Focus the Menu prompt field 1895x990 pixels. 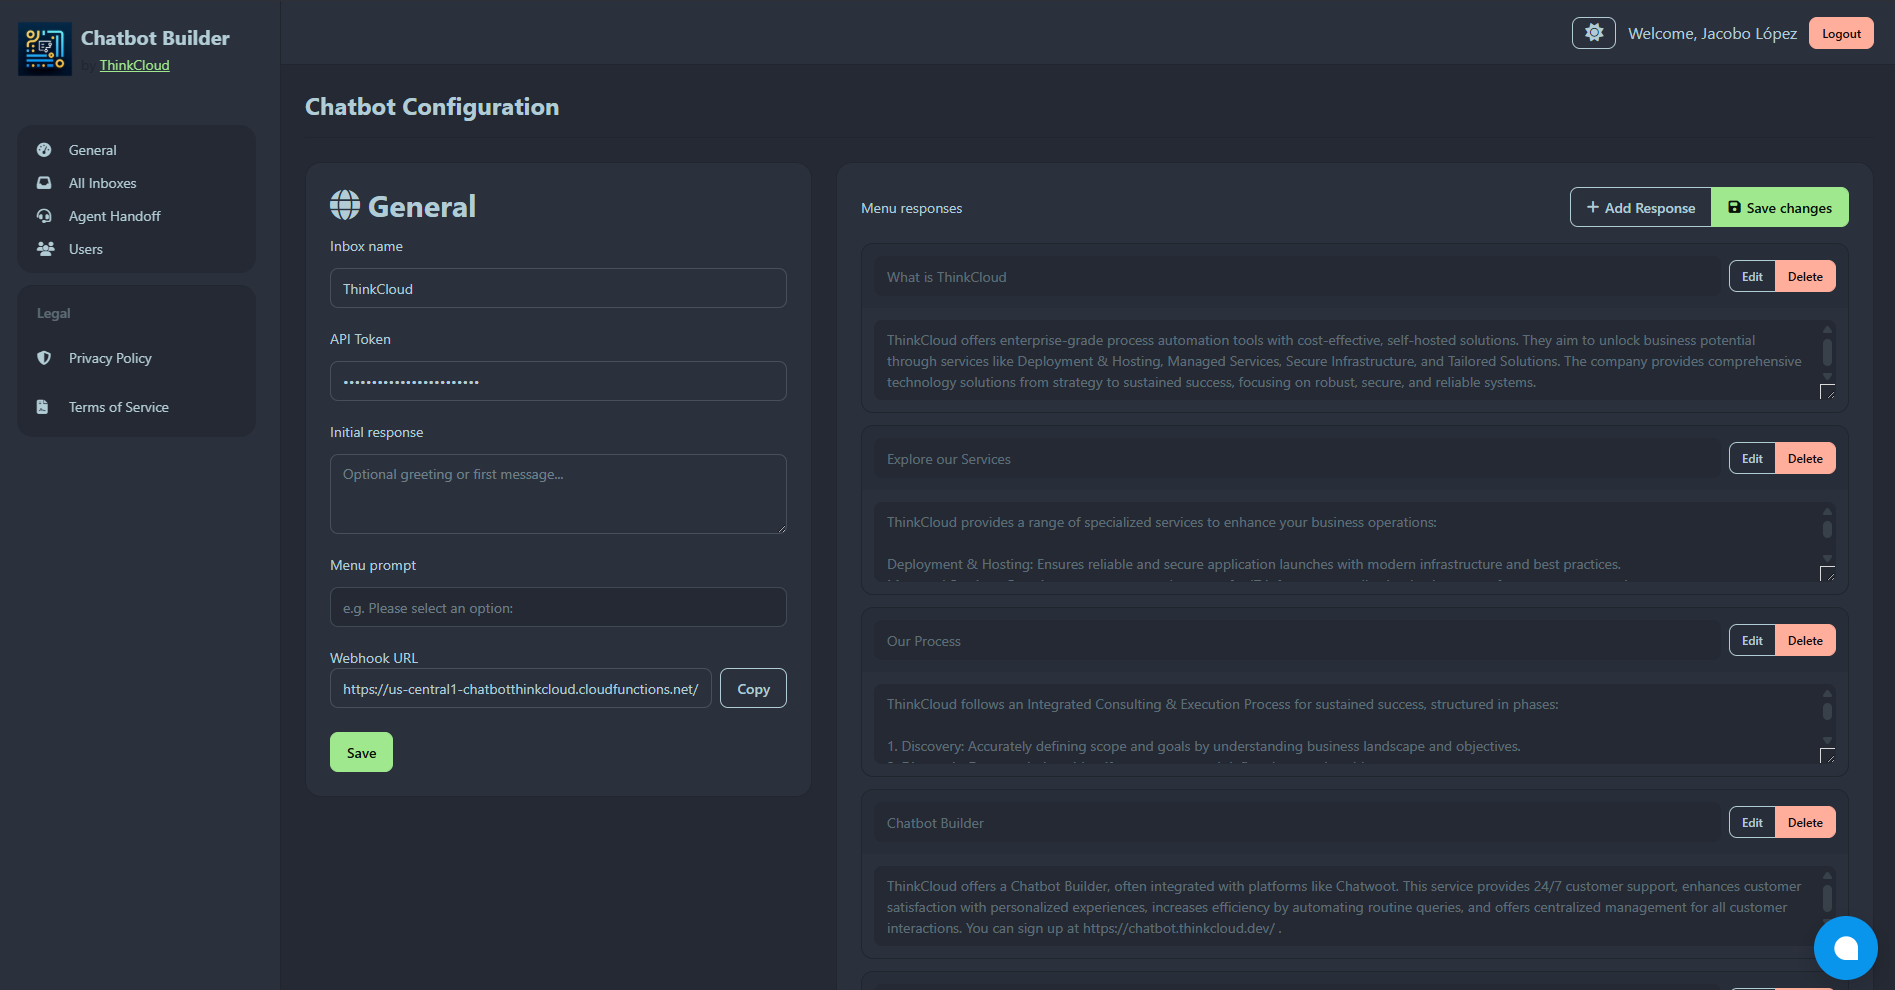tap(558, 607)
